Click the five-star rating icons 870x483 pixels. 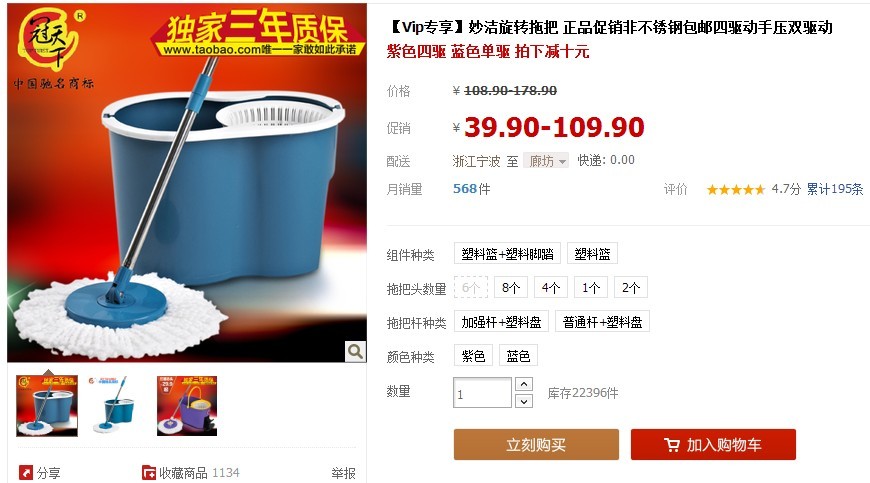point(736,190)
